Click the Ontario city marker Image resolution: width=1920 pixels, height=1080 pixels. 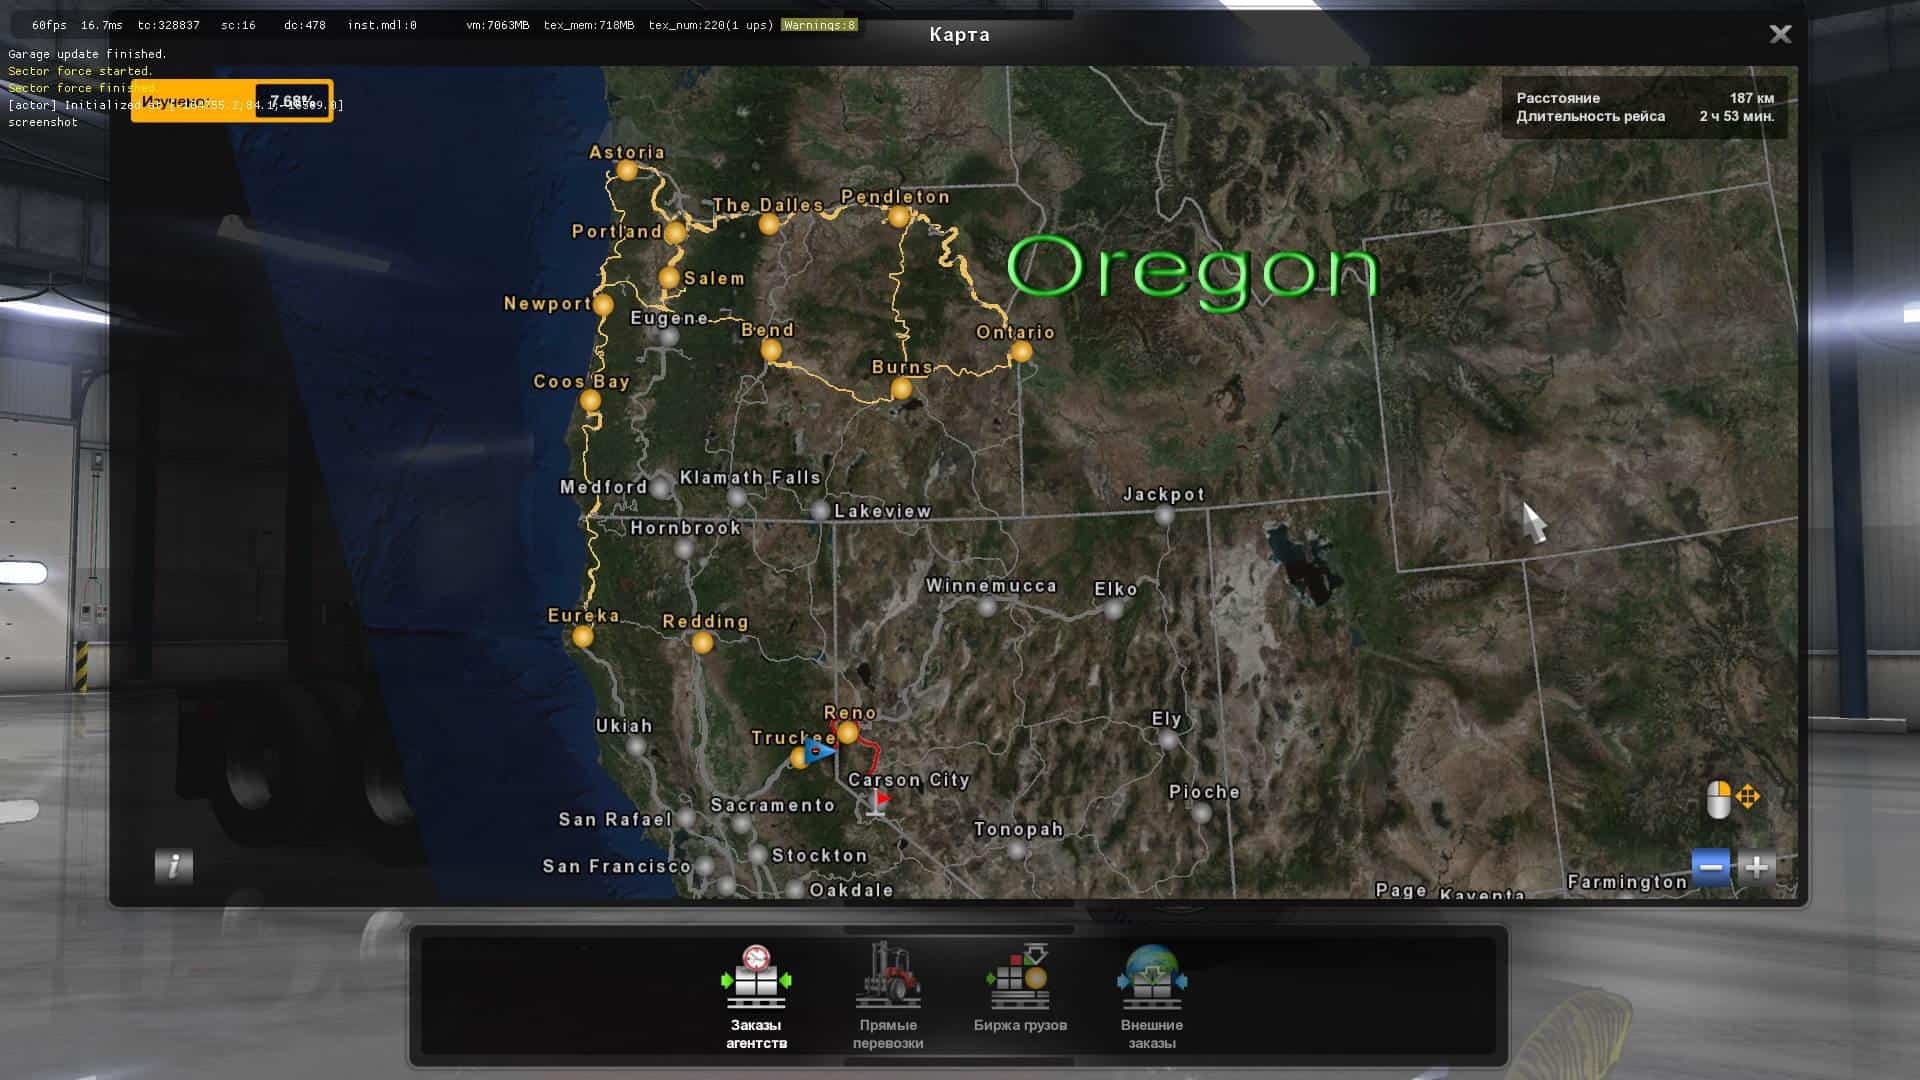tap(1021, 352)
